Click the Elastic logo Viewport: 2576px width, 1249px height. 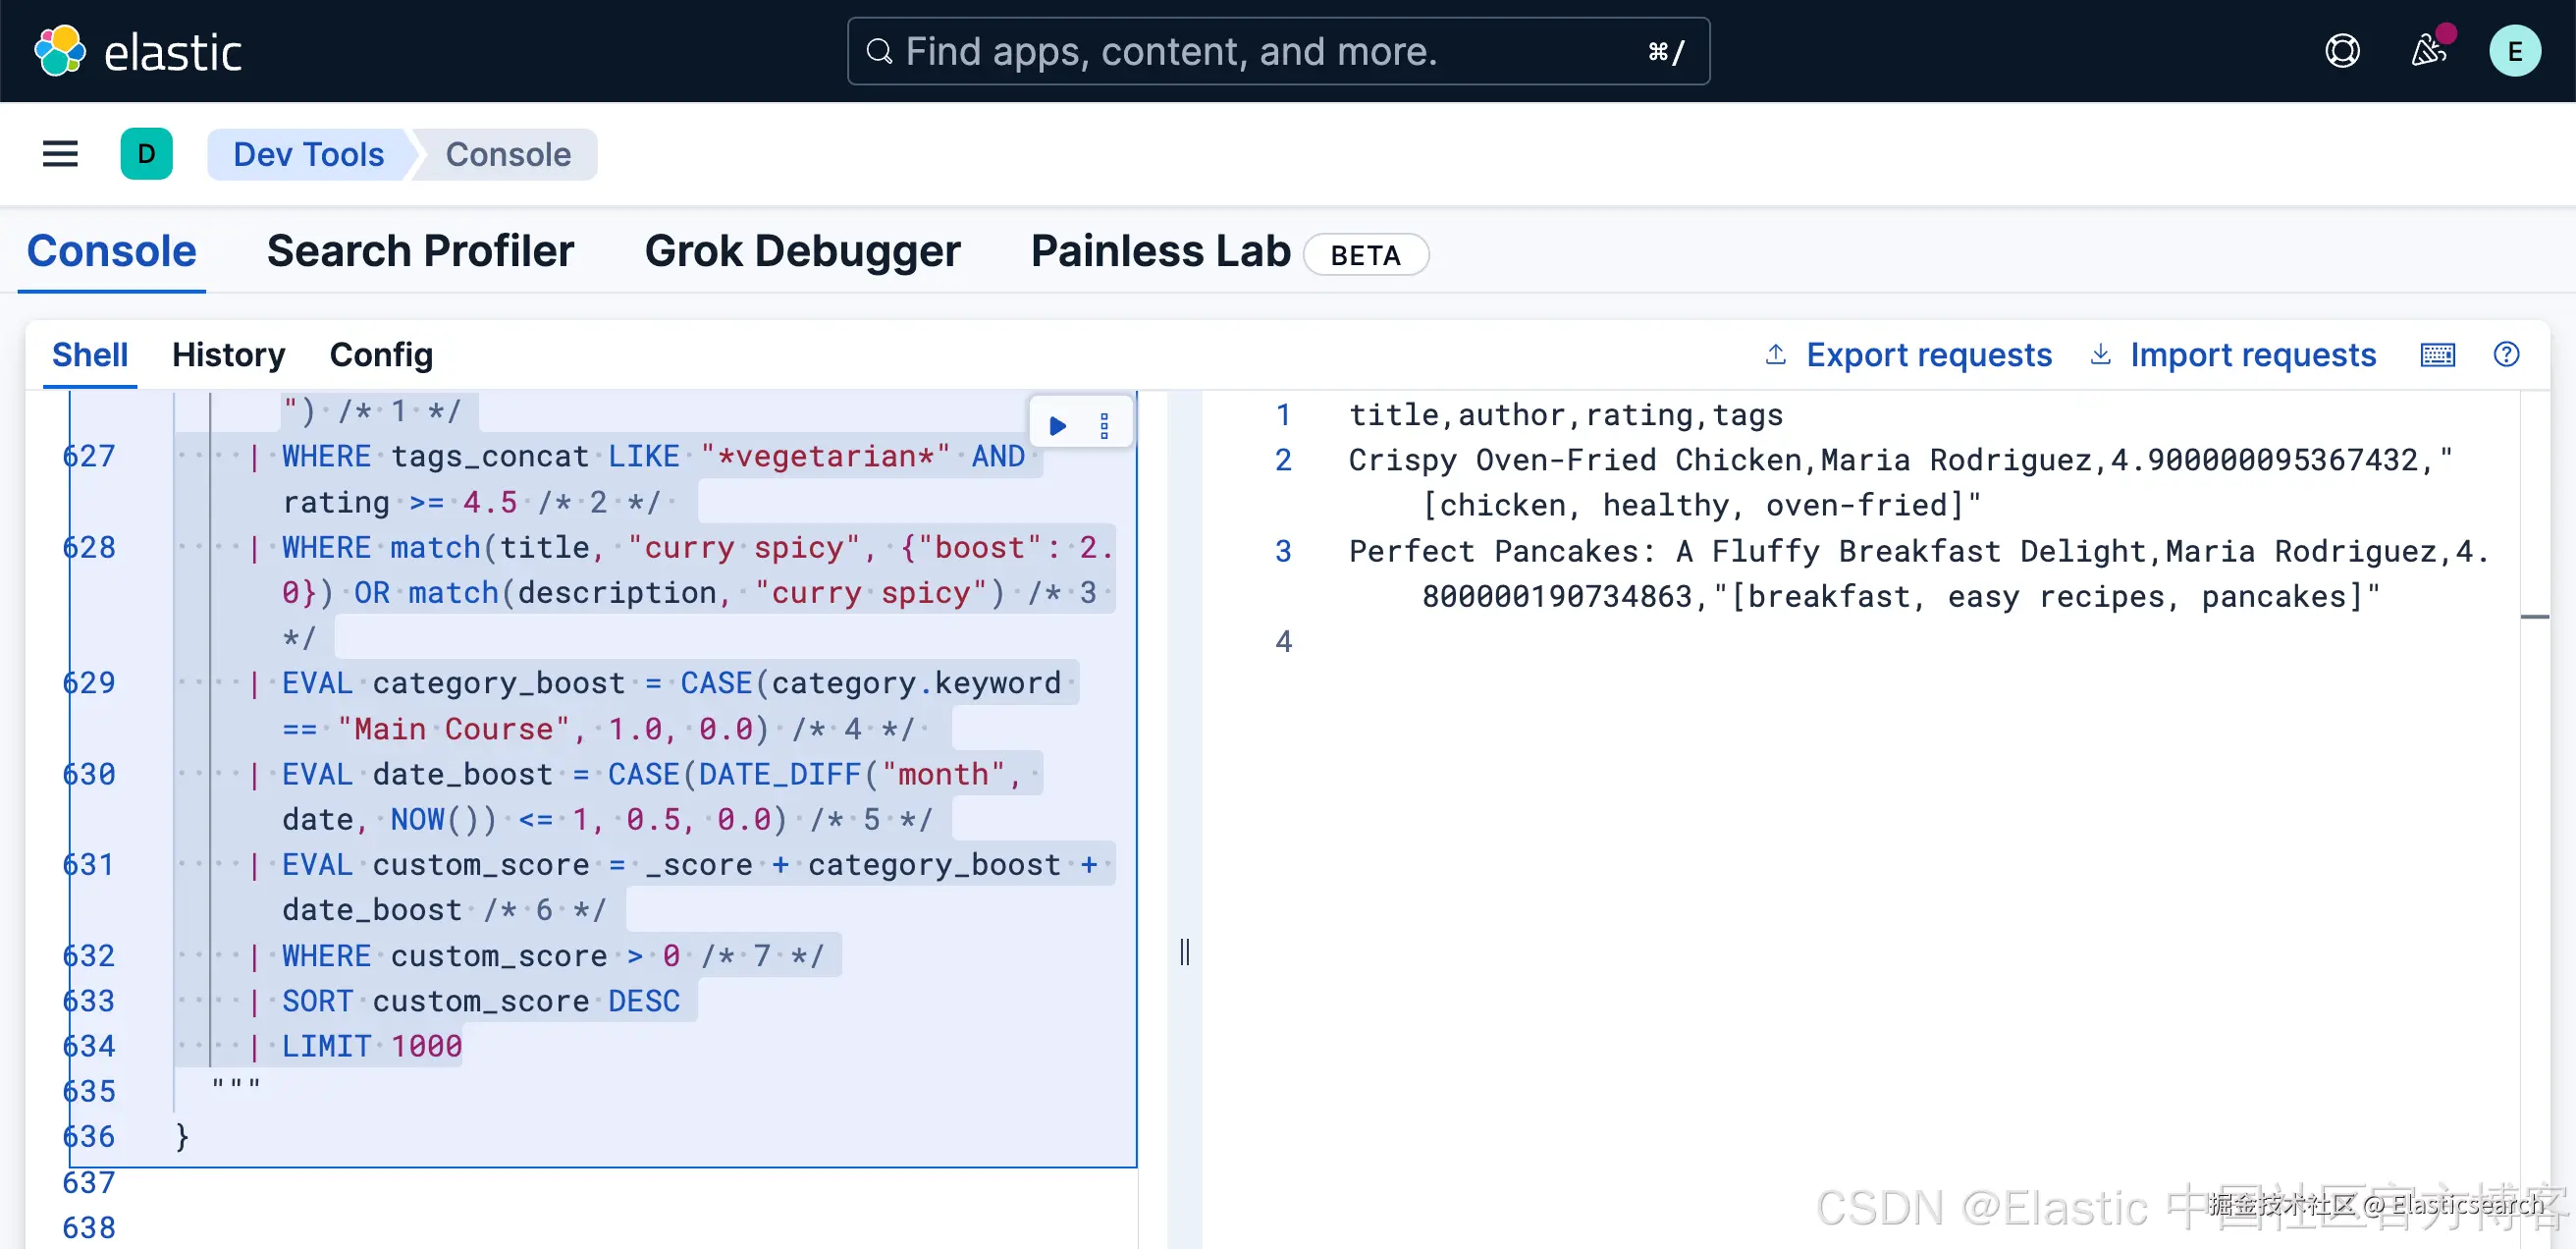point(138,51)
